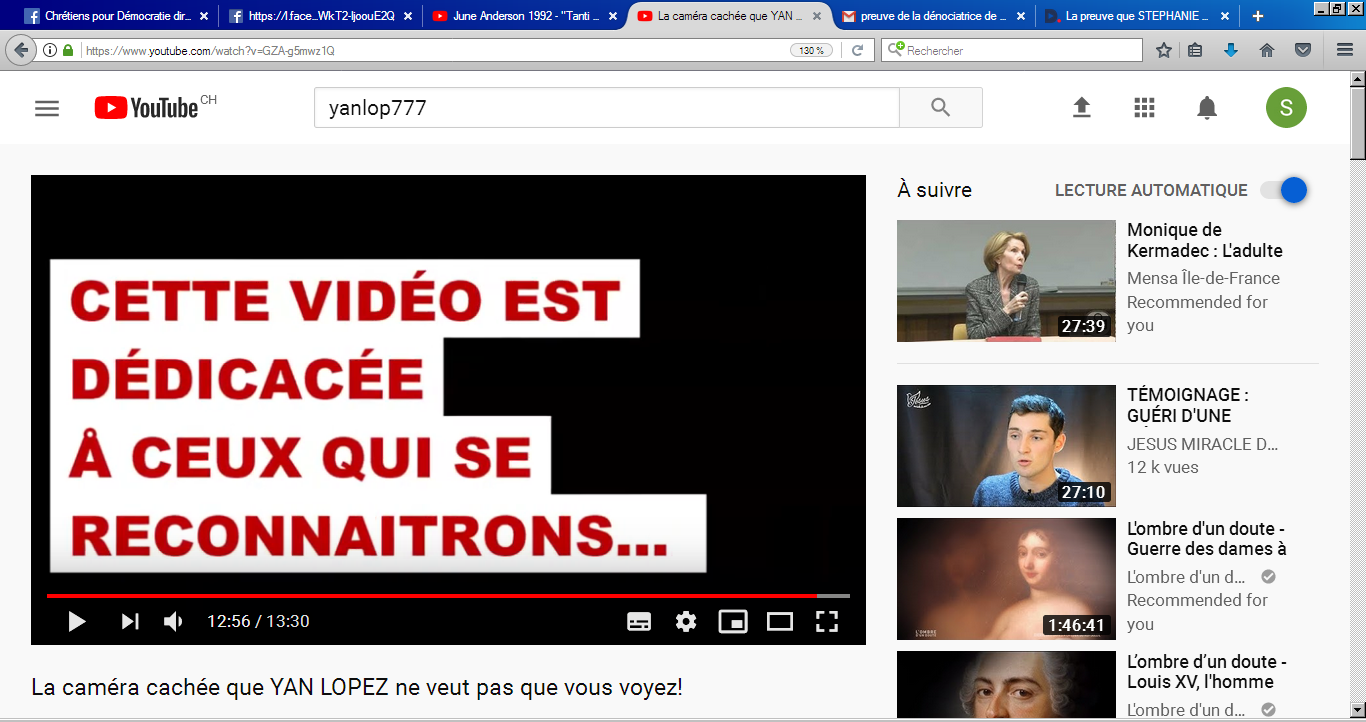Skip to the next video

pyautogui.click(x=130, y=621)
